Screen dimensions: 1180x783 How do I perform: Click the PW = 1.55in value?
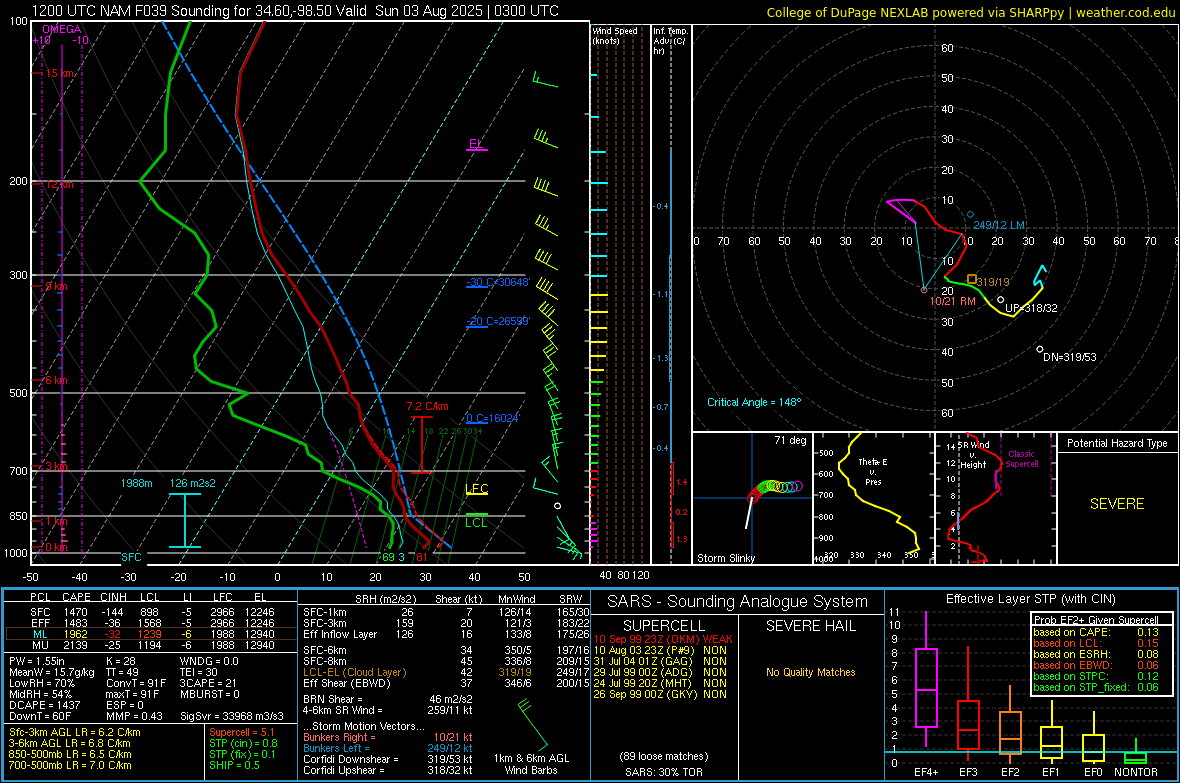tap(37, 661)
